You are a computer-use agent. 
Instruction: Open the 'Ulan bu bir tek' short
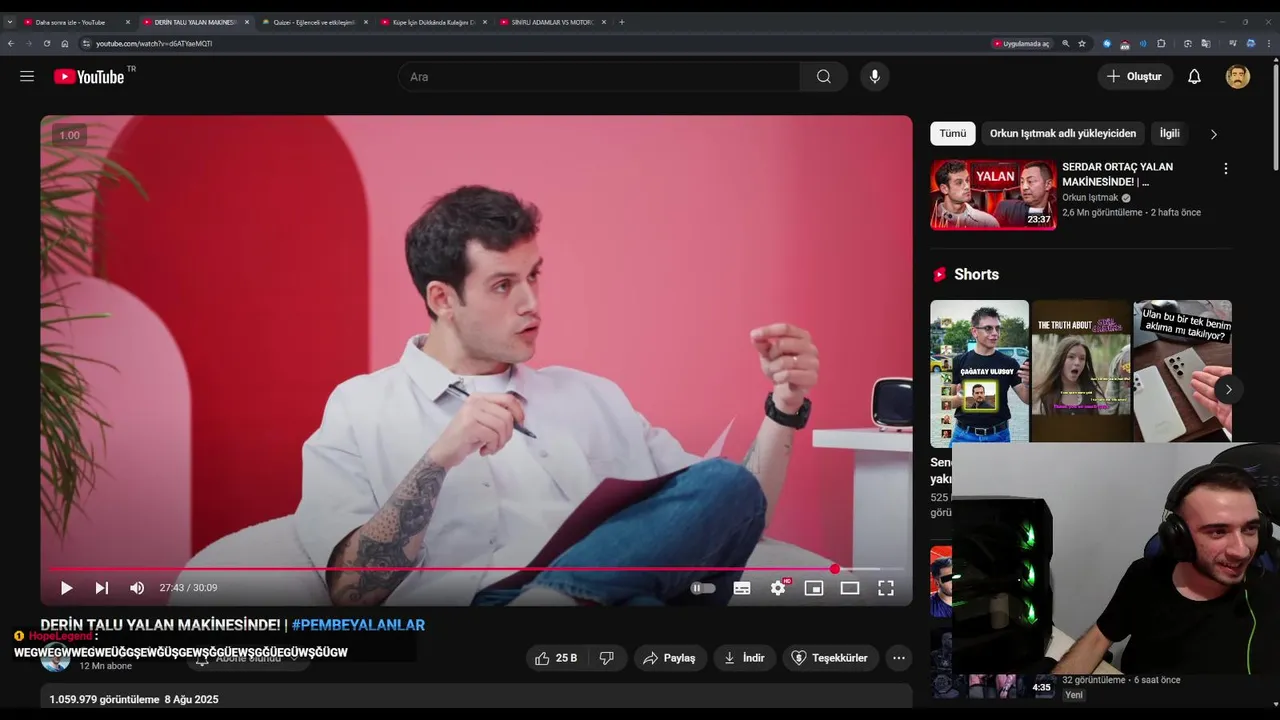[1182, 371]
